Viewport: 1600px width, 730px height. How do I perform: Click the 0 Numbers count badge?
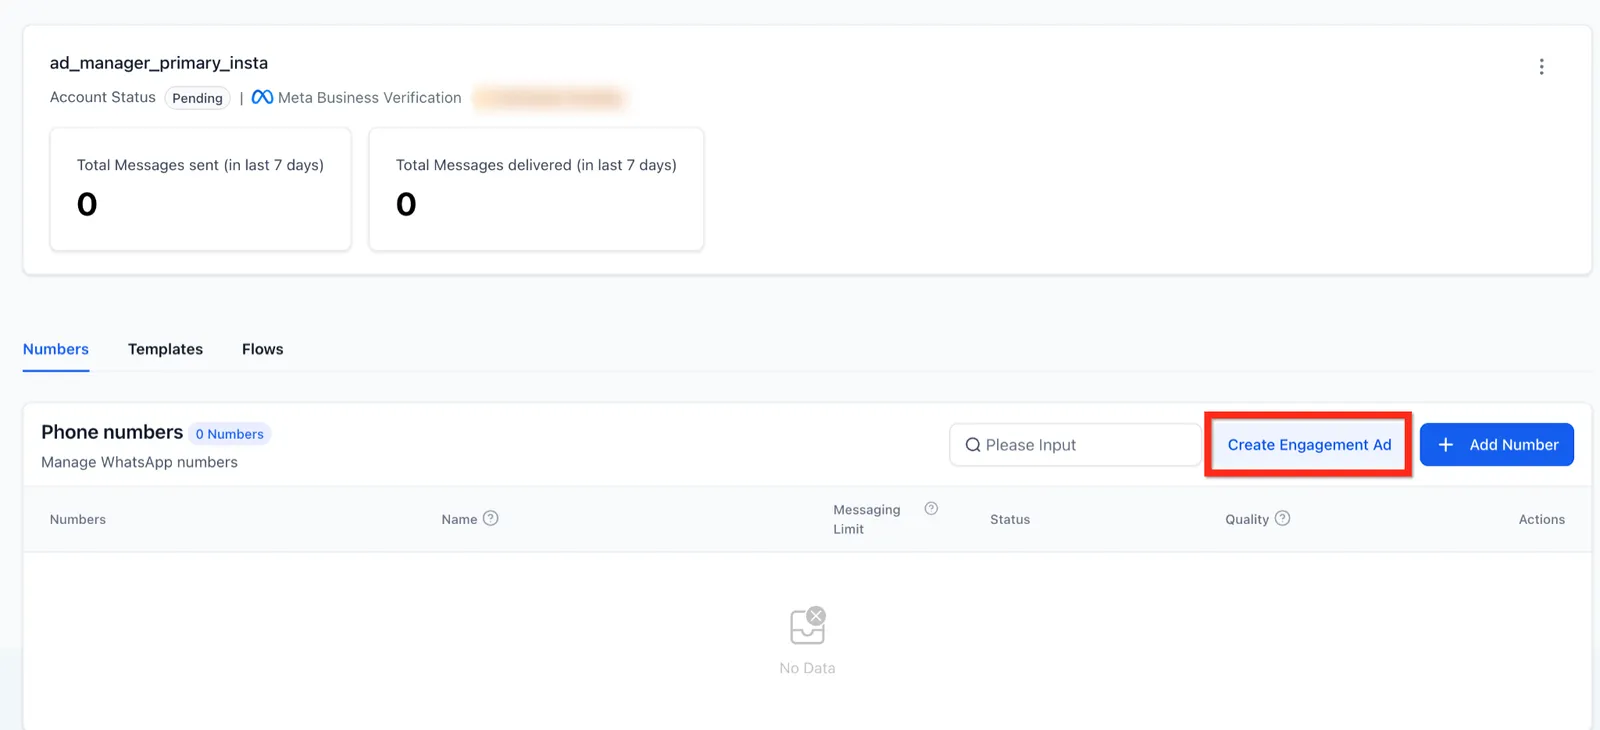pyautogui.click(x=229, y=434)
